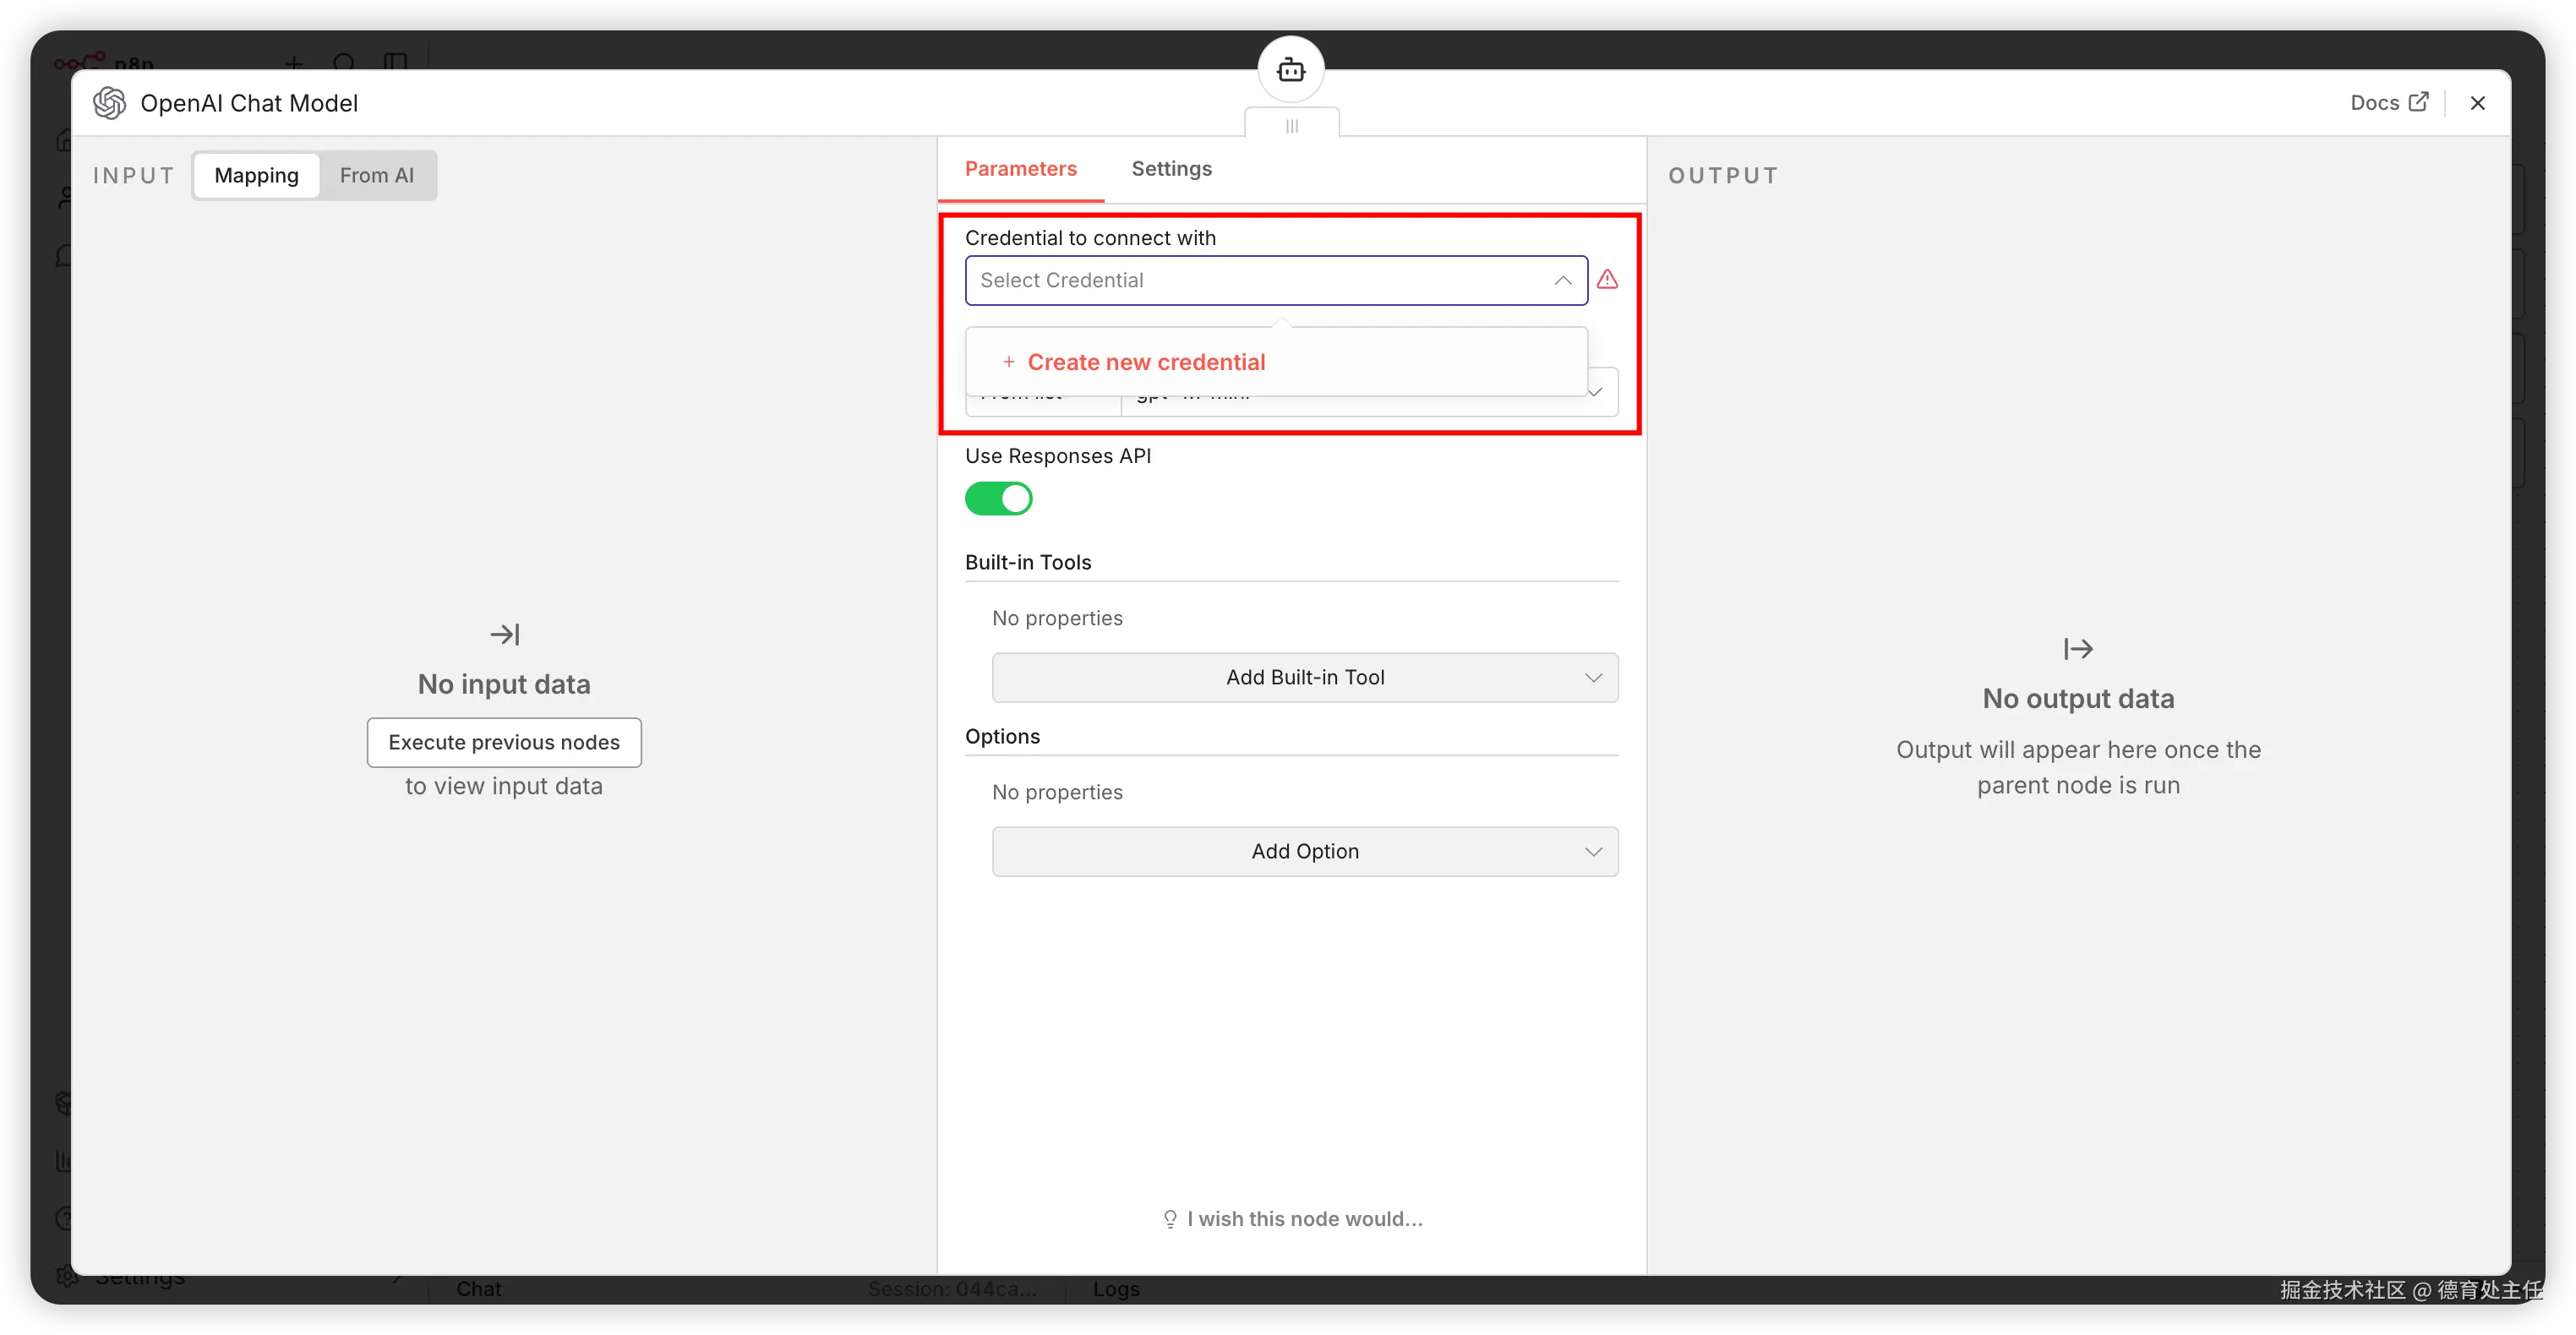Click the OpenAI Chat Model title text
2576x1335 pixels.
249,103
